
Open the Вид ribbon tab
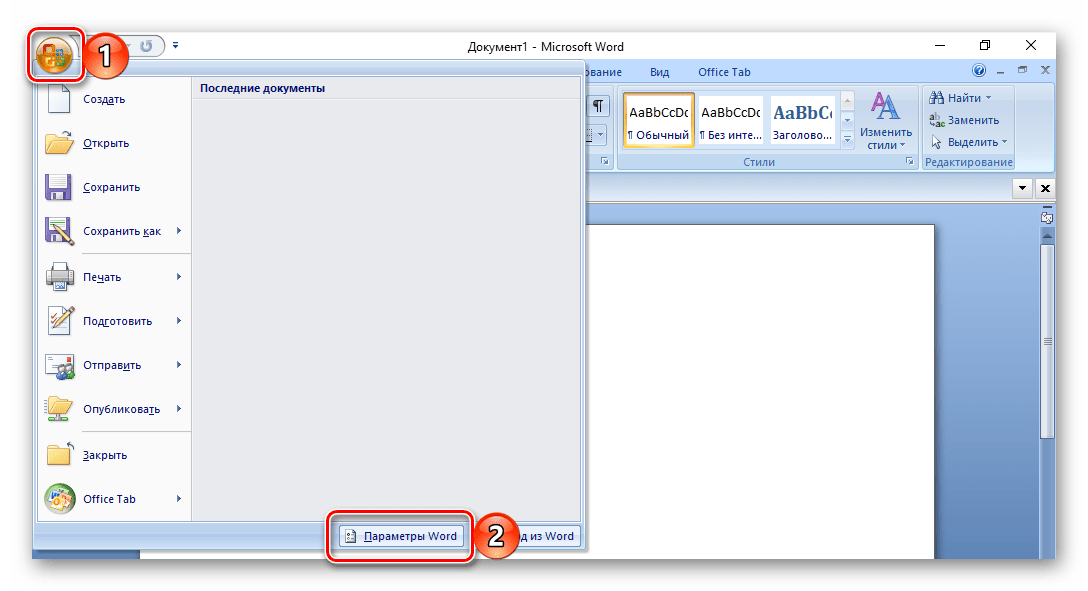coord(659,72)
